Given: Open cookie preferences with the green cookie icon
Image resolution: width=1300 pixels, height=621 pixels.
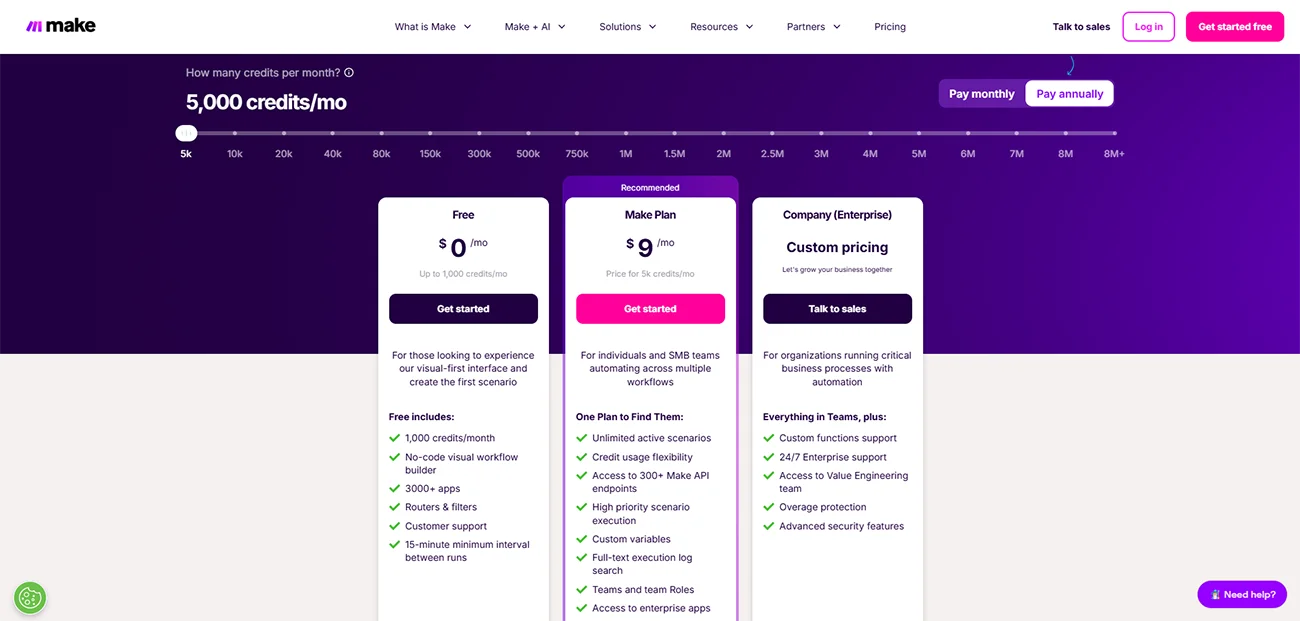Looking at the screenshot, I should click(x=29, y=598).
